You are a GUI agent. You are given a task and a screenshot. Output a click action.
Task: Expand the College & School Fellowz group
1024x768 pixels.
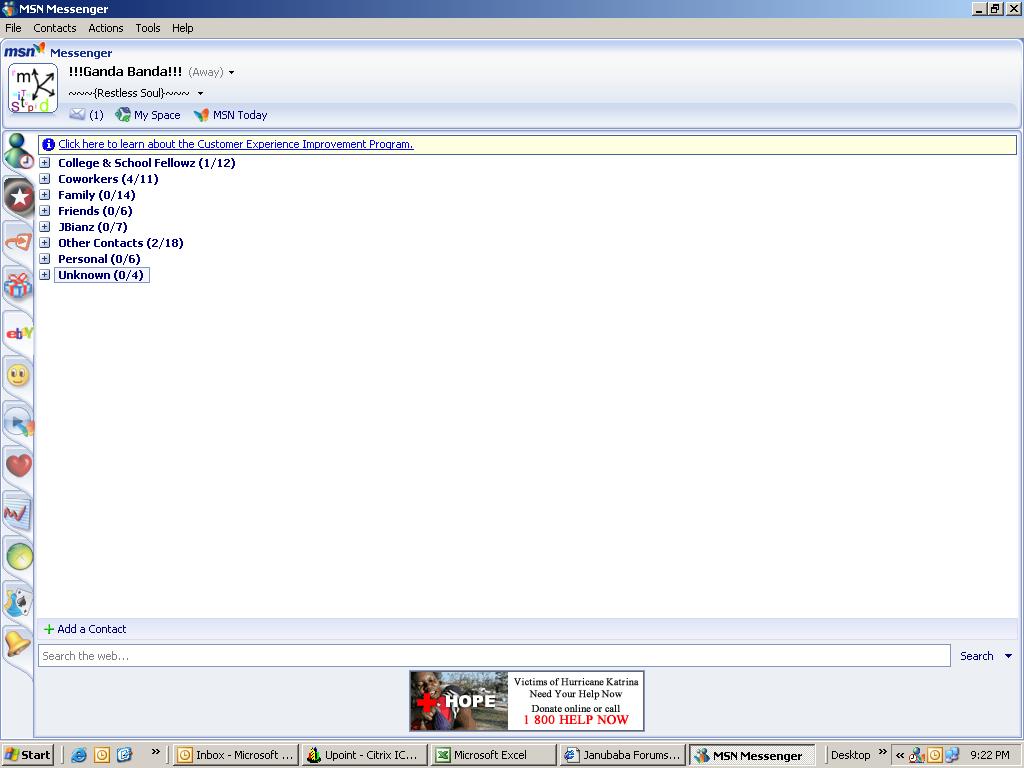point(44,163)
